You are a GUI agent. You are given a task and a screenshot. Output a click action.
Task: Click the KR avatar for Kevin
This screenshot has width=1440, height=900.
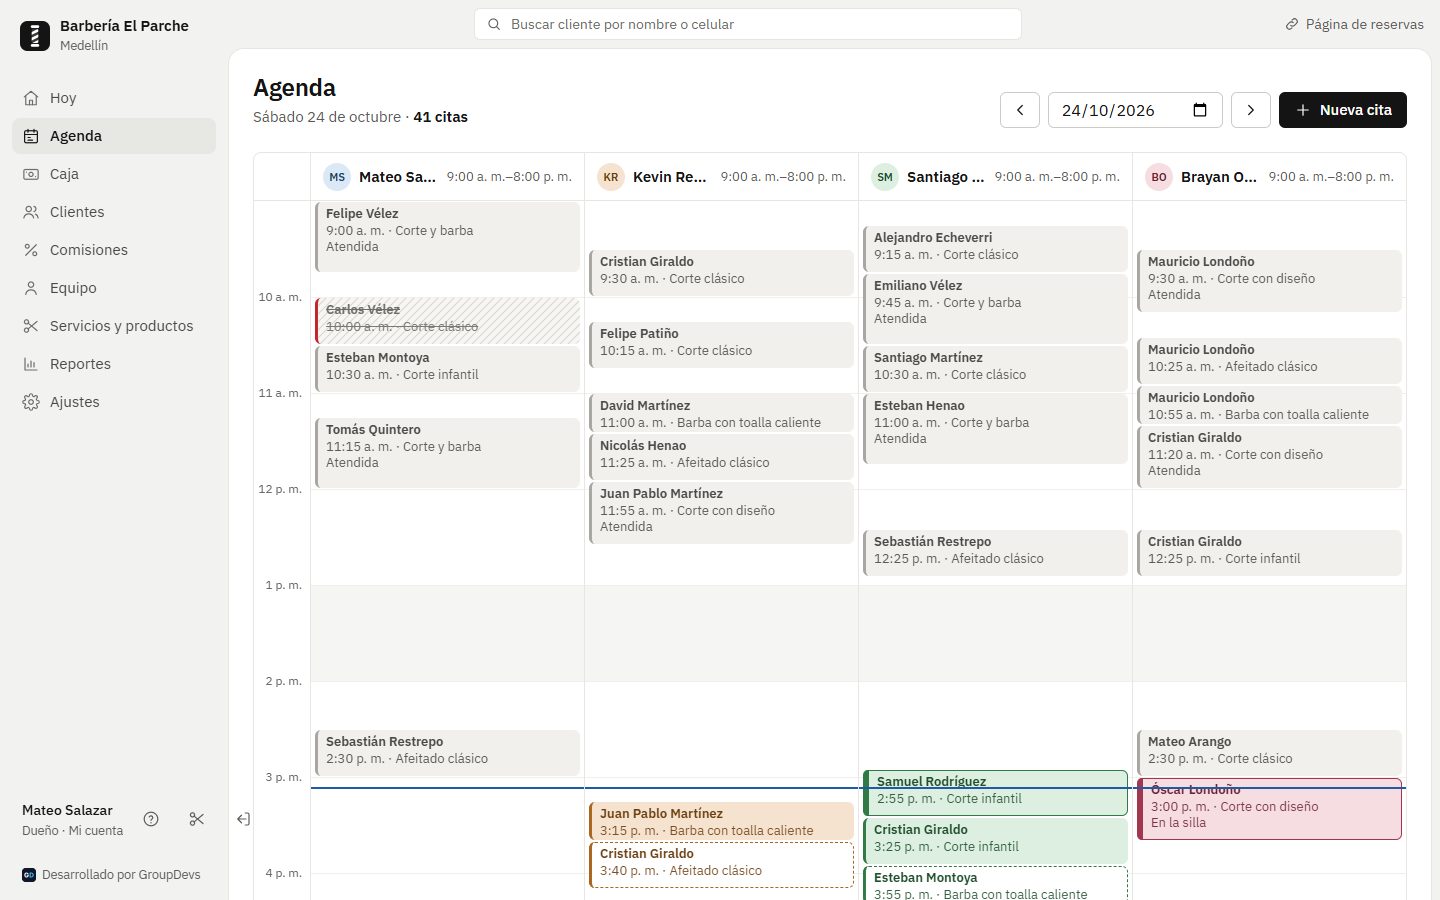[611, 177]
